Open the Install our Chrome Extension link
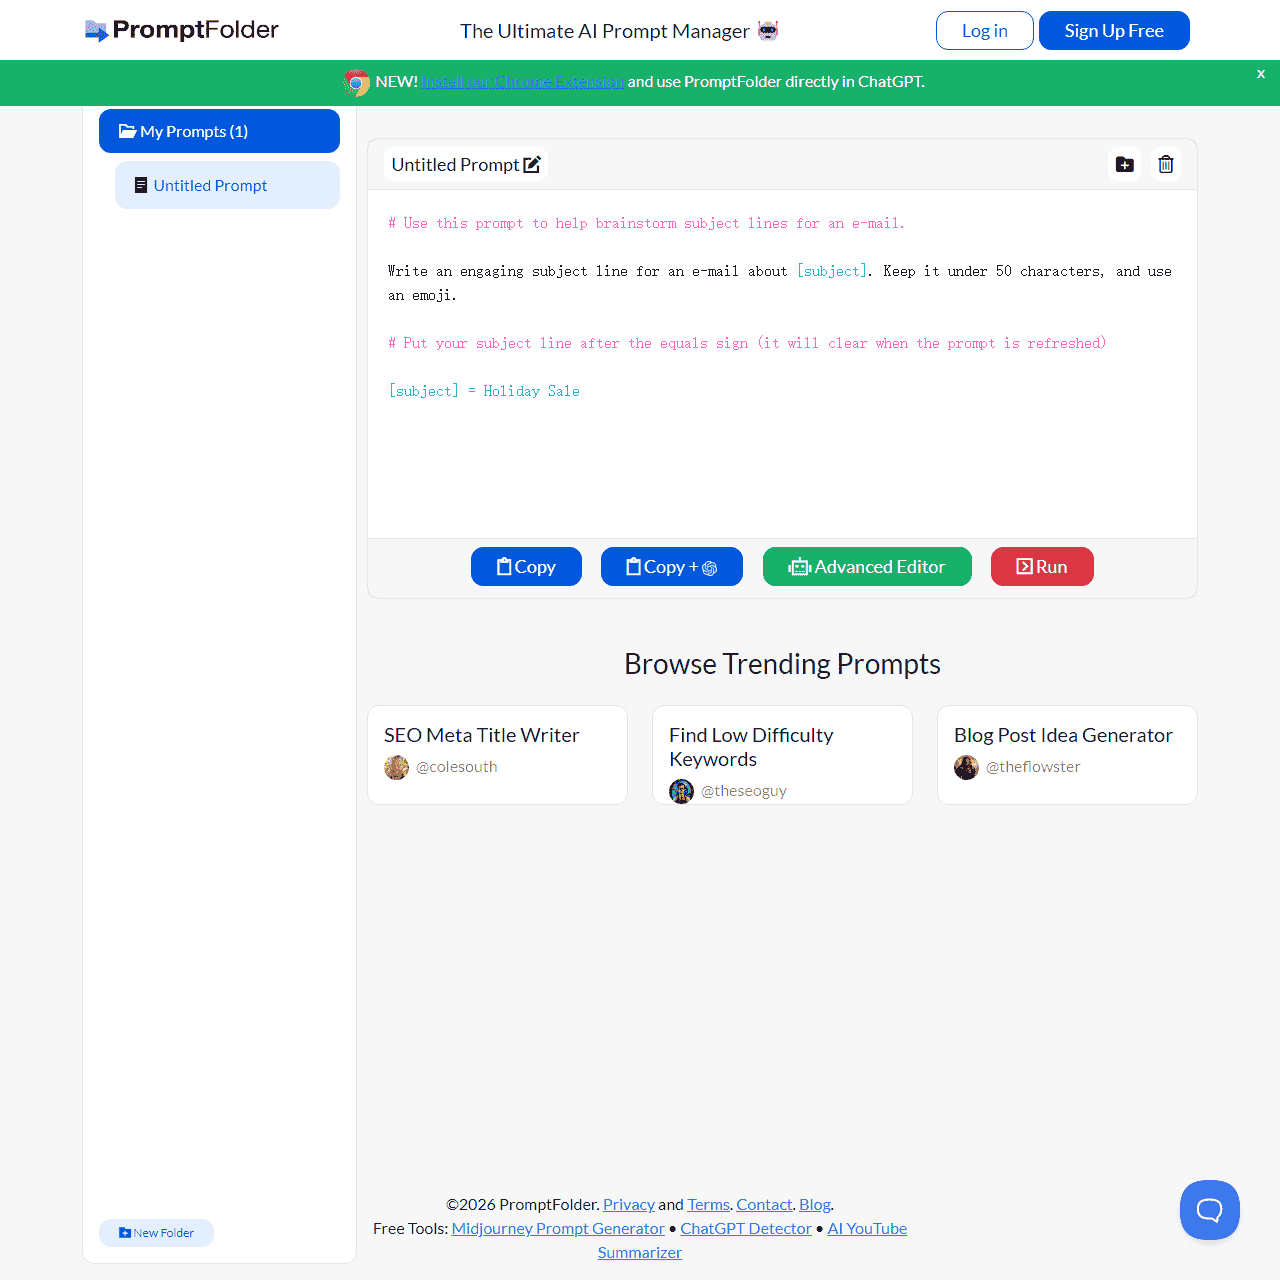This screenshot has height=1280, width=1280. pos(523,82)
